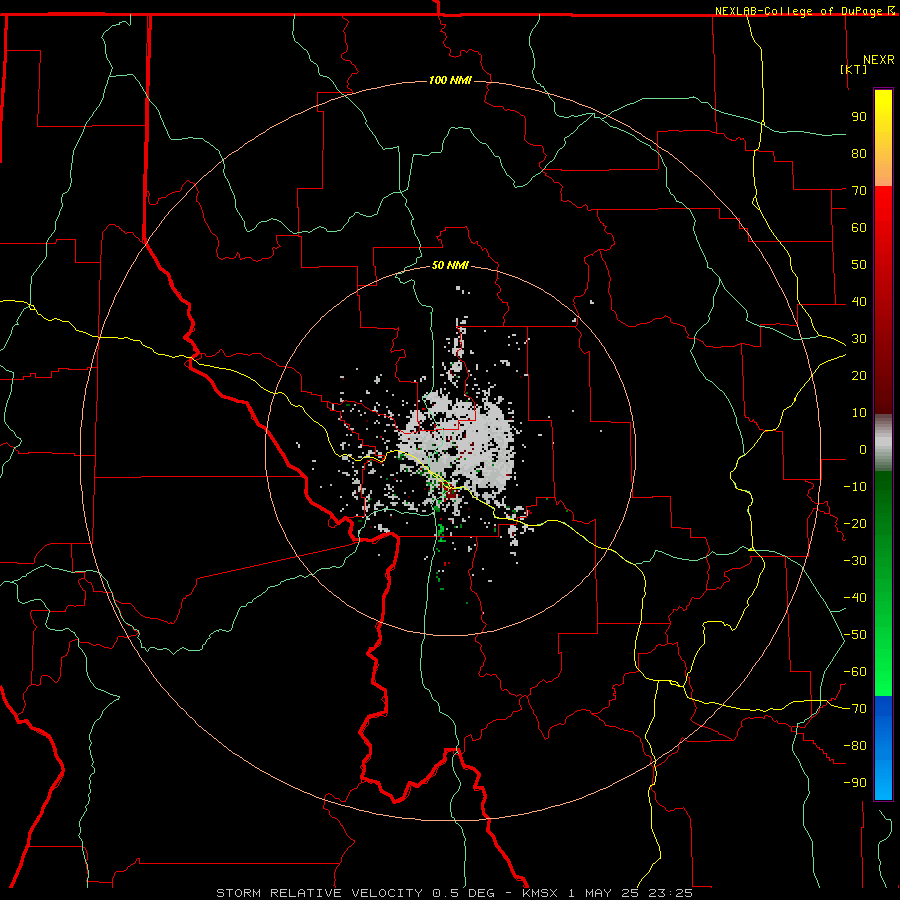The width and height of the screenshot is (900, 900).
Task: Click the -90 value on velocity scale
Action: 855,783
